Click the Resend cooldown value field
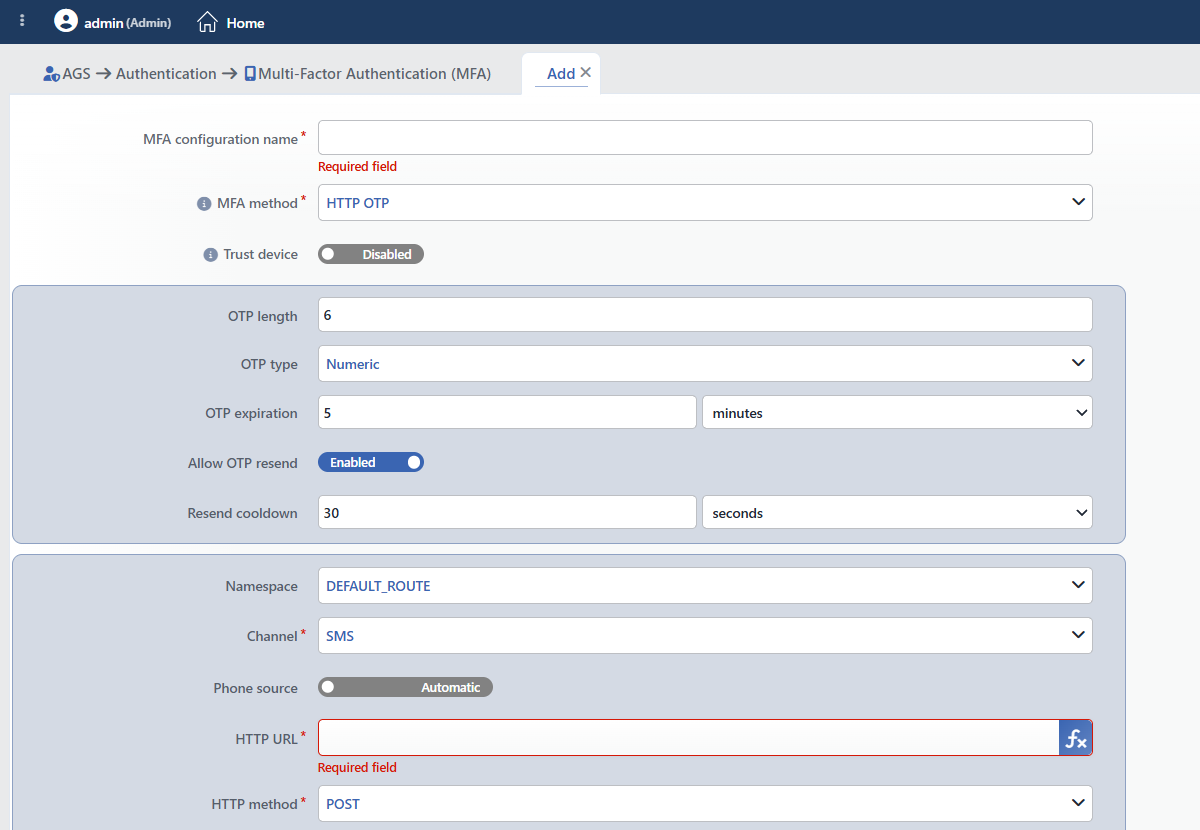Viewport: 1200px width, 830px height. coord(507,512)
